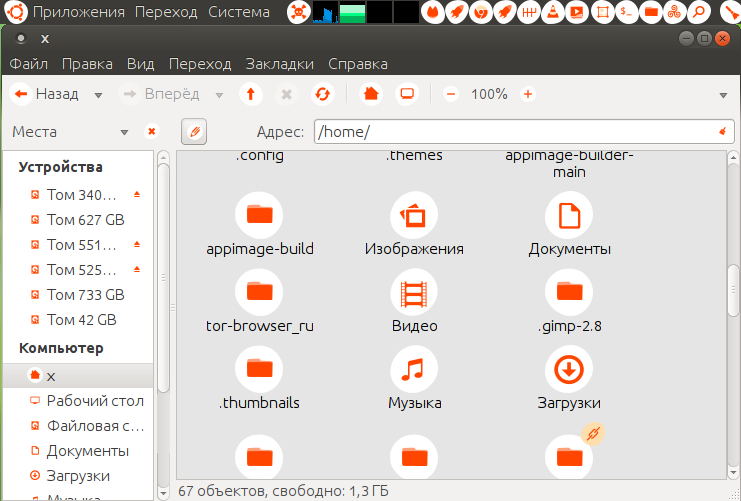Reload the current folder
Screen dimensions: 741x501
coord(322,94)
